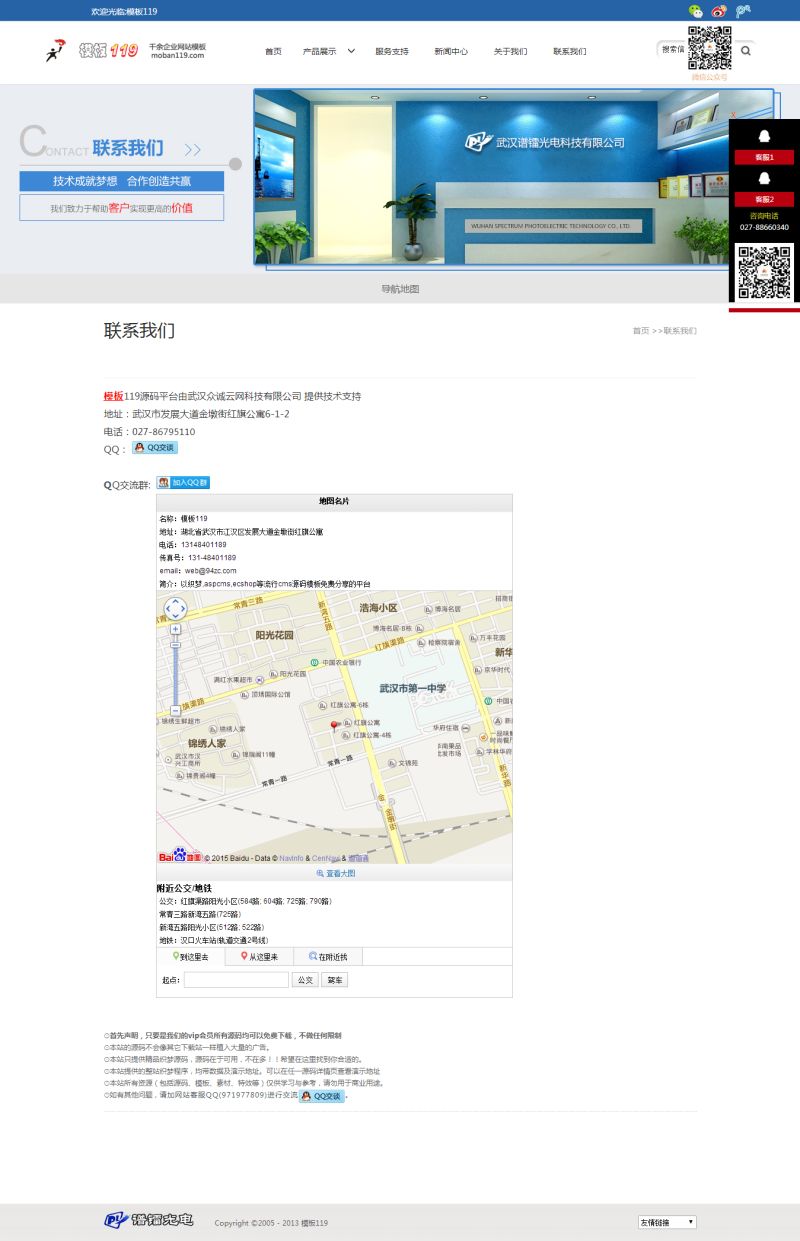Click the 锦绣人家 label on map
The width and height of the screenshot is (800, 1241).
click(207, 743)
